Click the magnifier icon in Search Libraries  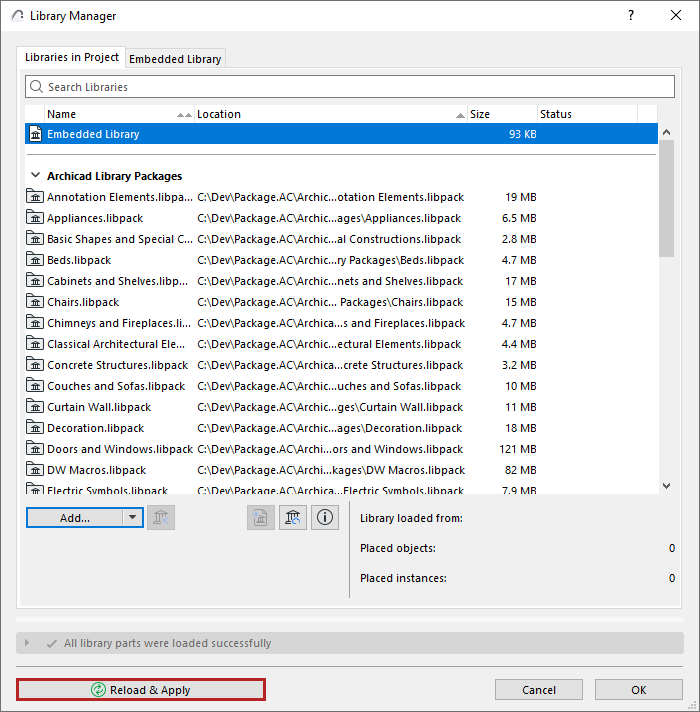pyautogui.click(x=36, y=86)
